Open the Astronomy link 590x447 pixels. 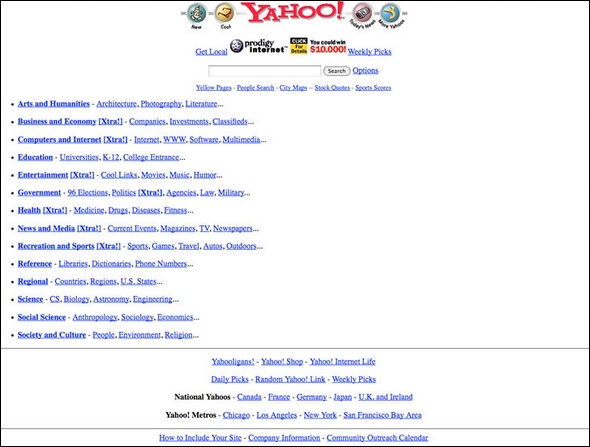click(x=111, y=299)
